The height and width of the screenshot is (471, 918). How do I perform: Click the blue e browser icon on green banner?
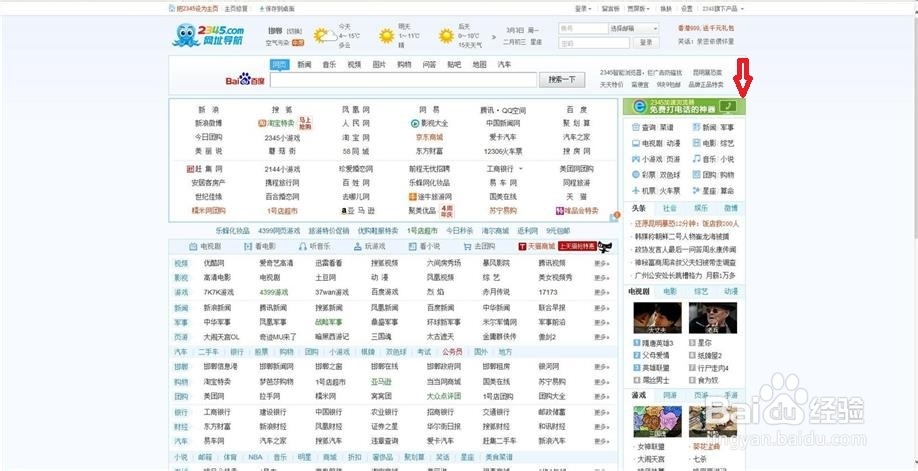[639, 106]
